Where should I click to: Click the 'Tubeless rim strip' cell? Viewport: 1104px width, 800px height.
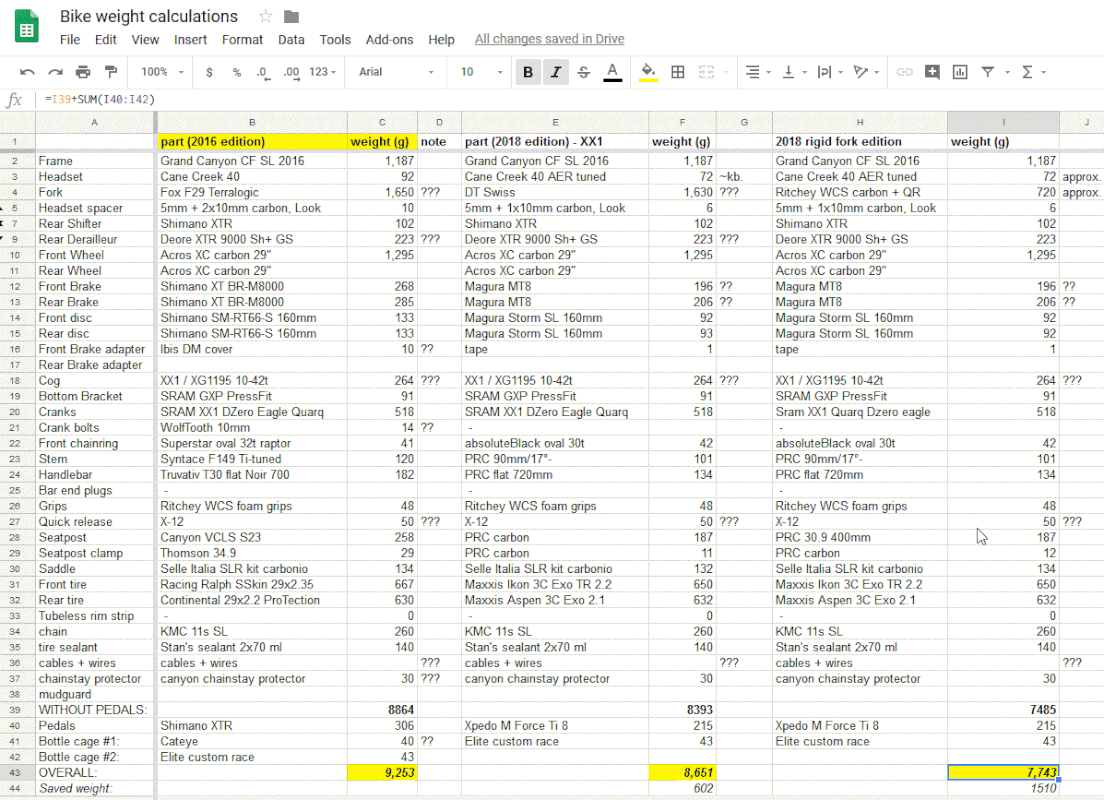coord(95,615)
